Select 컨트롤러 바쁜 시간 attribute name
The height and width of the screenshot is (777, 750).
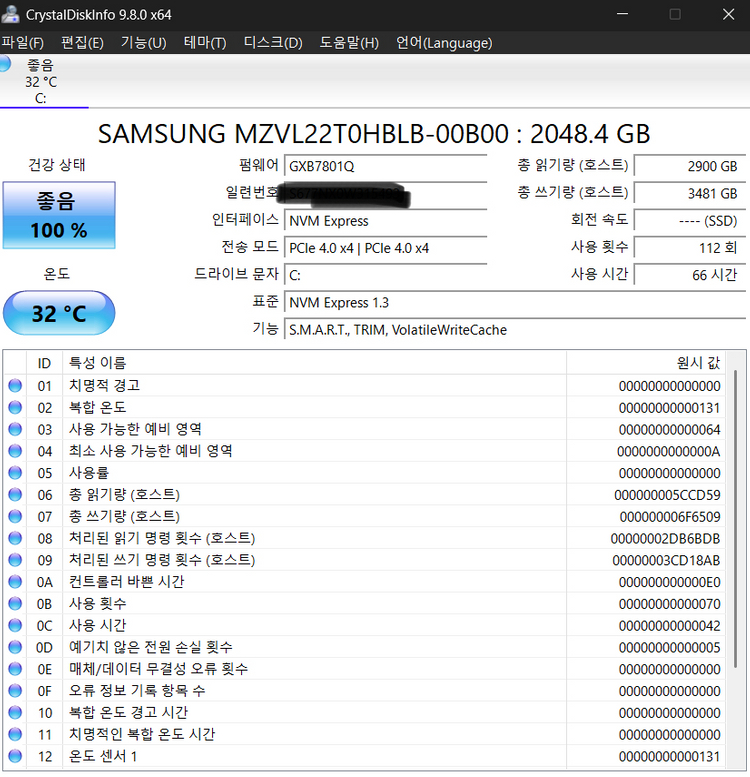tap(126, 582)
